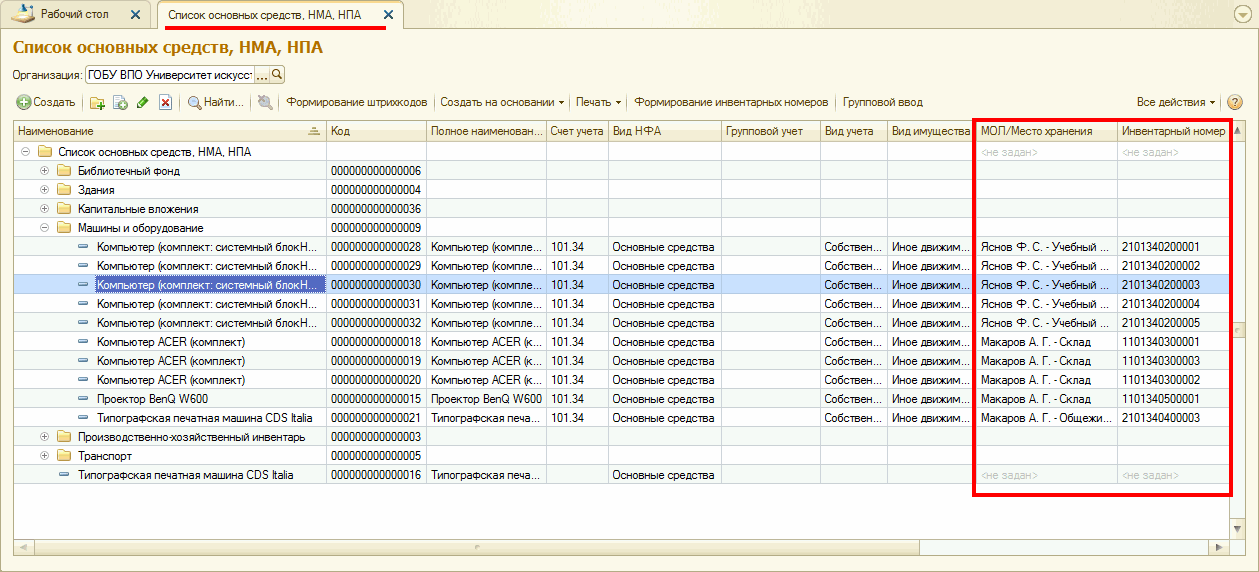Viewport: 1259px width, 572px height.
Task: Click the Организация input field
Action: coord(170,75)
